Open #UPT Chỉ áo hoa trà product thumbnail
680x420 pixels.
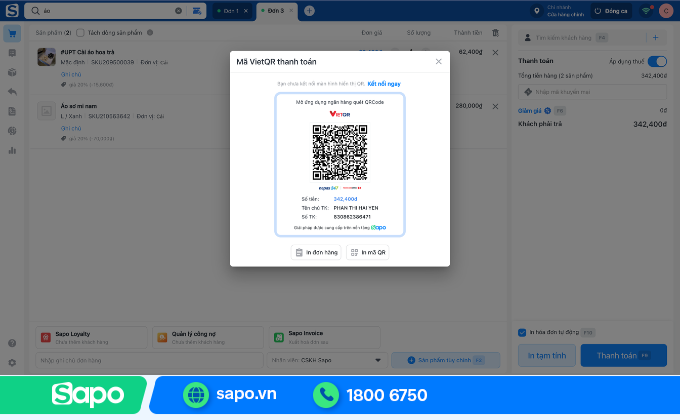(46, 57)
